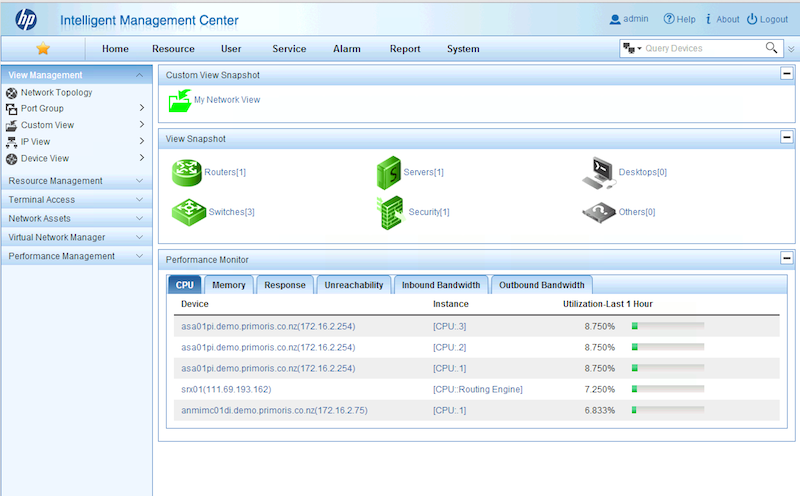Click the green Servers icon
800x496 pixels.
pyautogui.click(x=389, y=172)
